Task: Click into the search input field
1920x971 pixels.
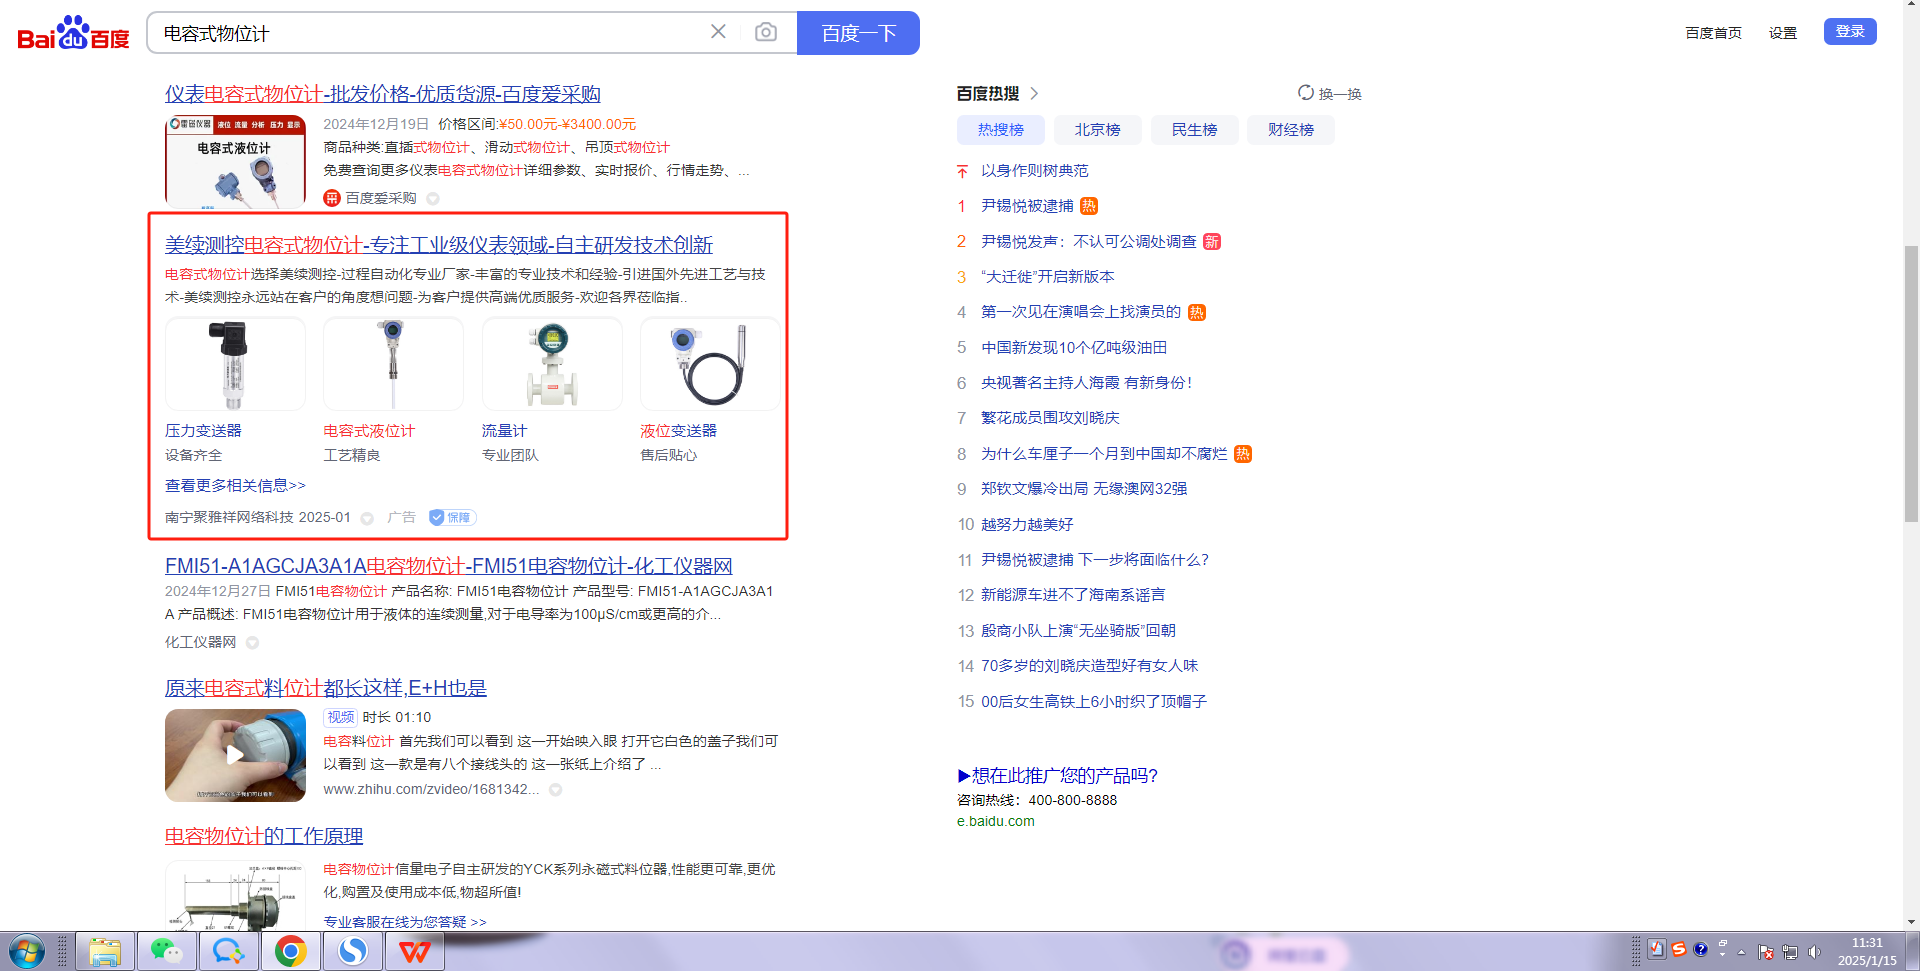Action: (x=428, y=33)
